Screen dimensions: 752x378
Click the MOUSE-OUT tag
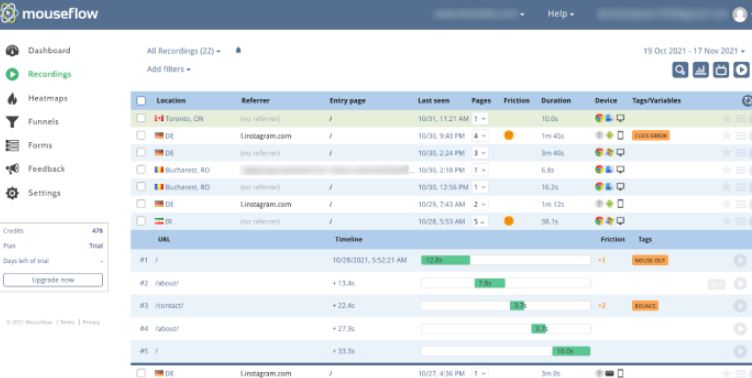(650, 260)
